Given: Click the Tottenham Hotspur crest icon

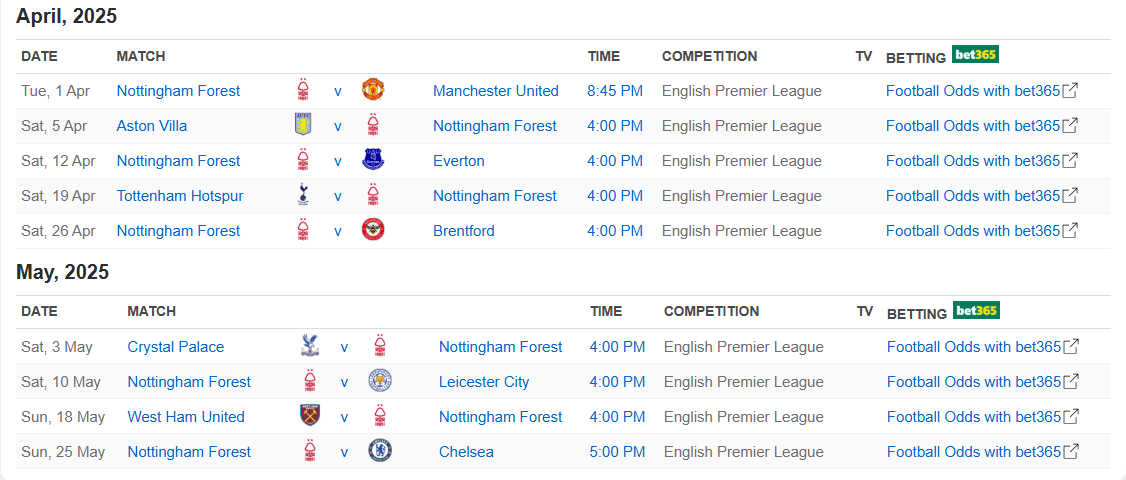Looking at the screenshot, I should 303,195.
